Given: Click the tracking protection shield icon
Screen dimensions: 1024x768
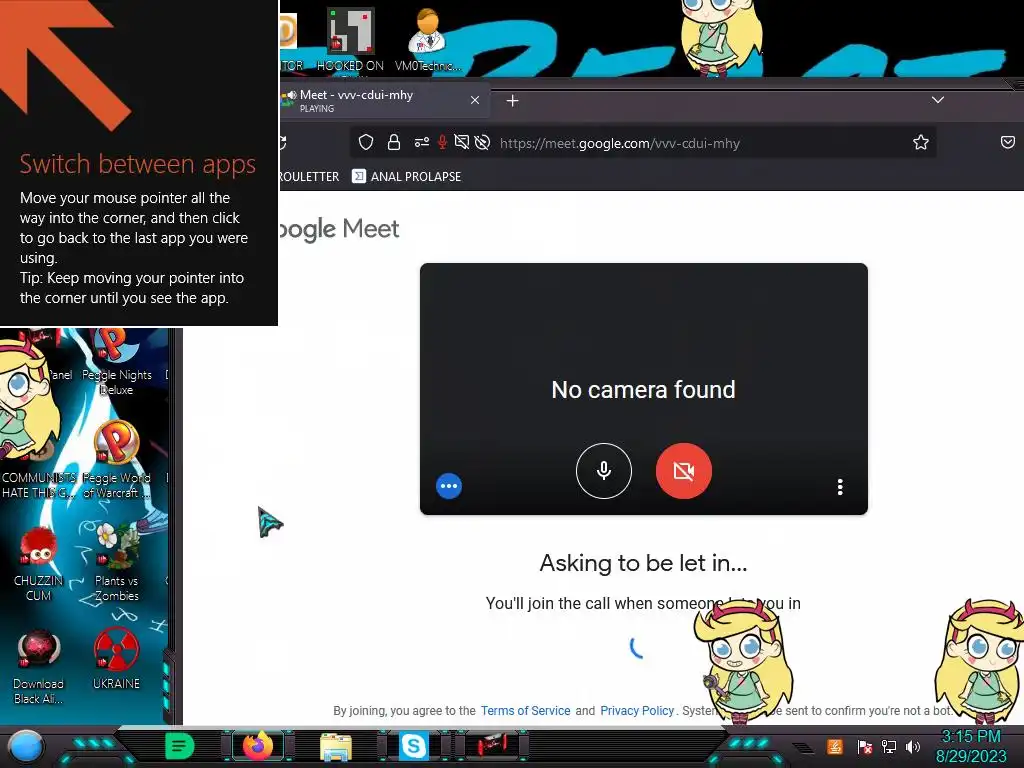Looking at the screenshot, I should coord(366,142).
